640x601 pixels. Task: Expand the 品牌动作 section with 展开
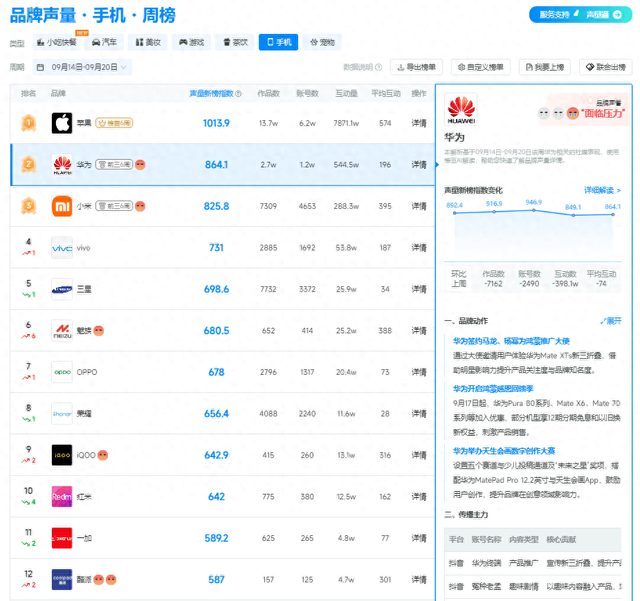[611, 321]
